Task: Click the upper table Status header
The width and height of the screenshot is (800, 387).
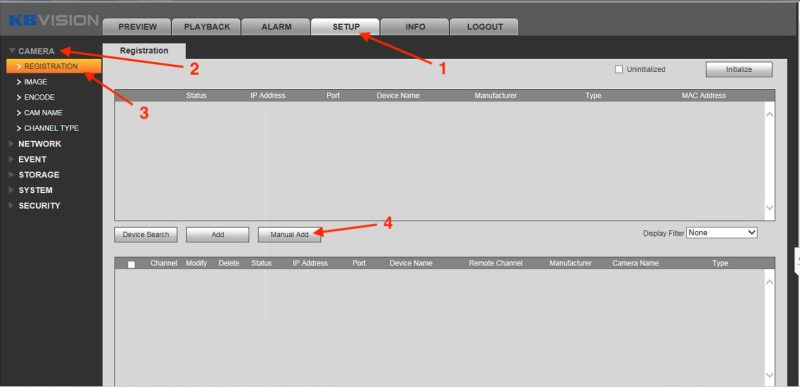Action: click(196, 95)
